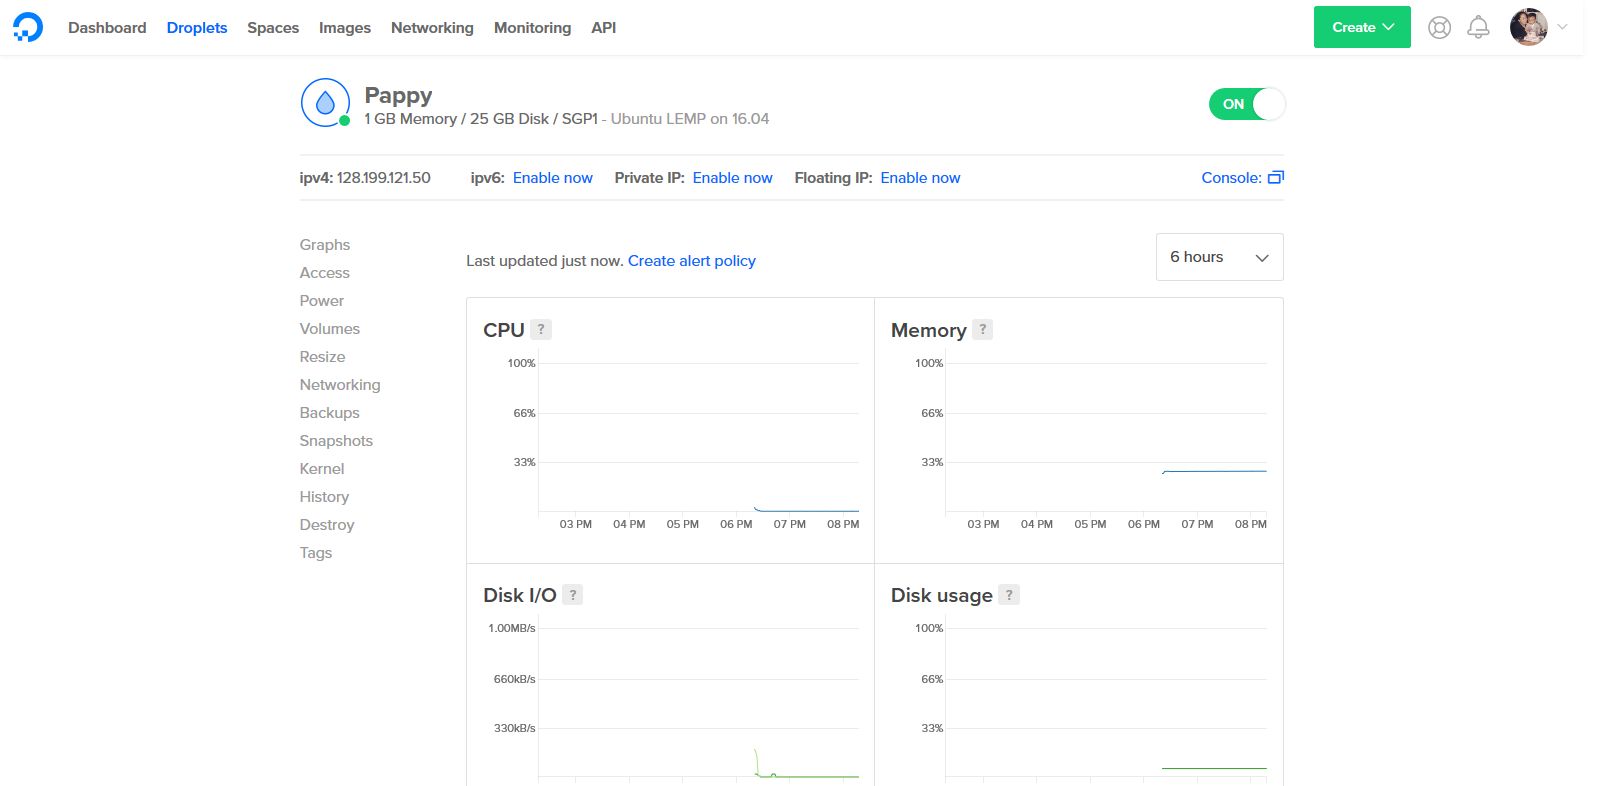Select Tags in the sidebar

[x=316, y=552]
